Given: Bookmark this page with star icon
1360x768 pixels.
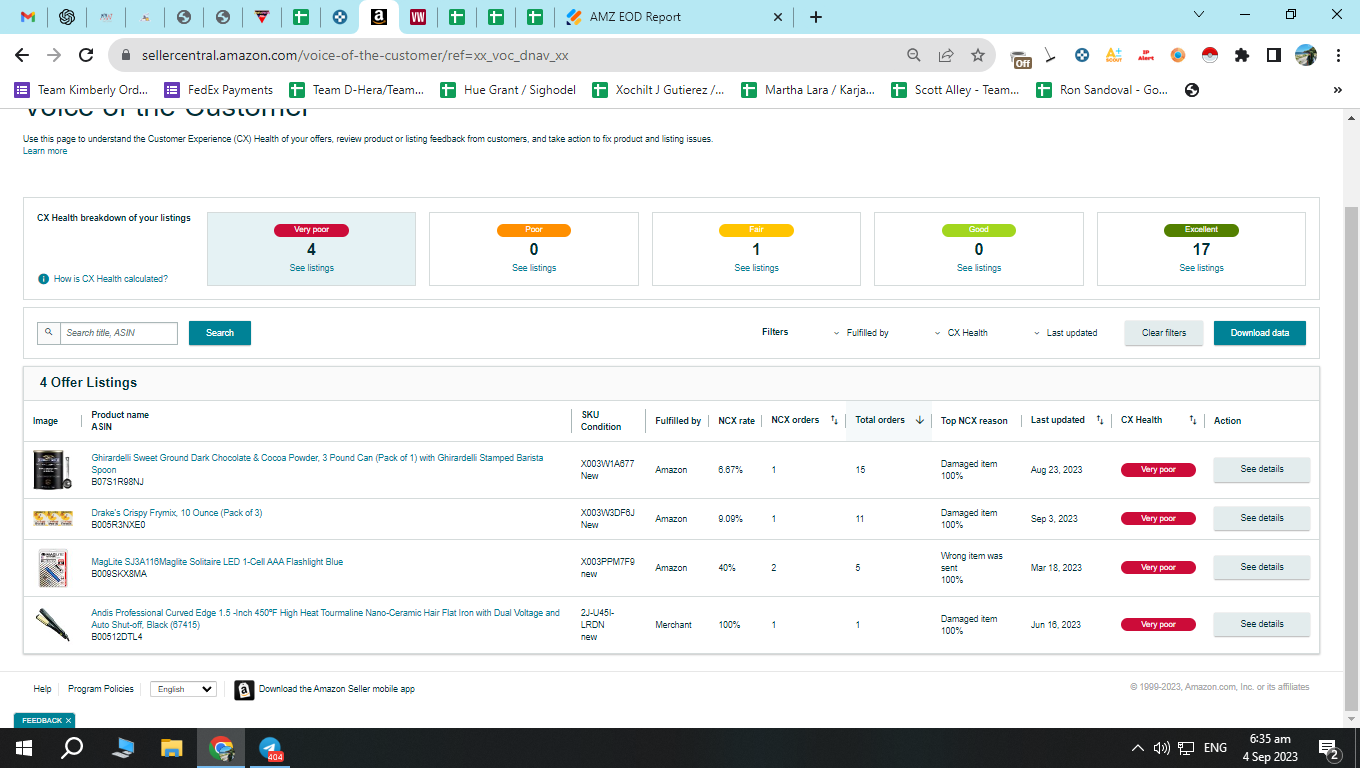Looking at the screenshot, I should tap(978, 55).
